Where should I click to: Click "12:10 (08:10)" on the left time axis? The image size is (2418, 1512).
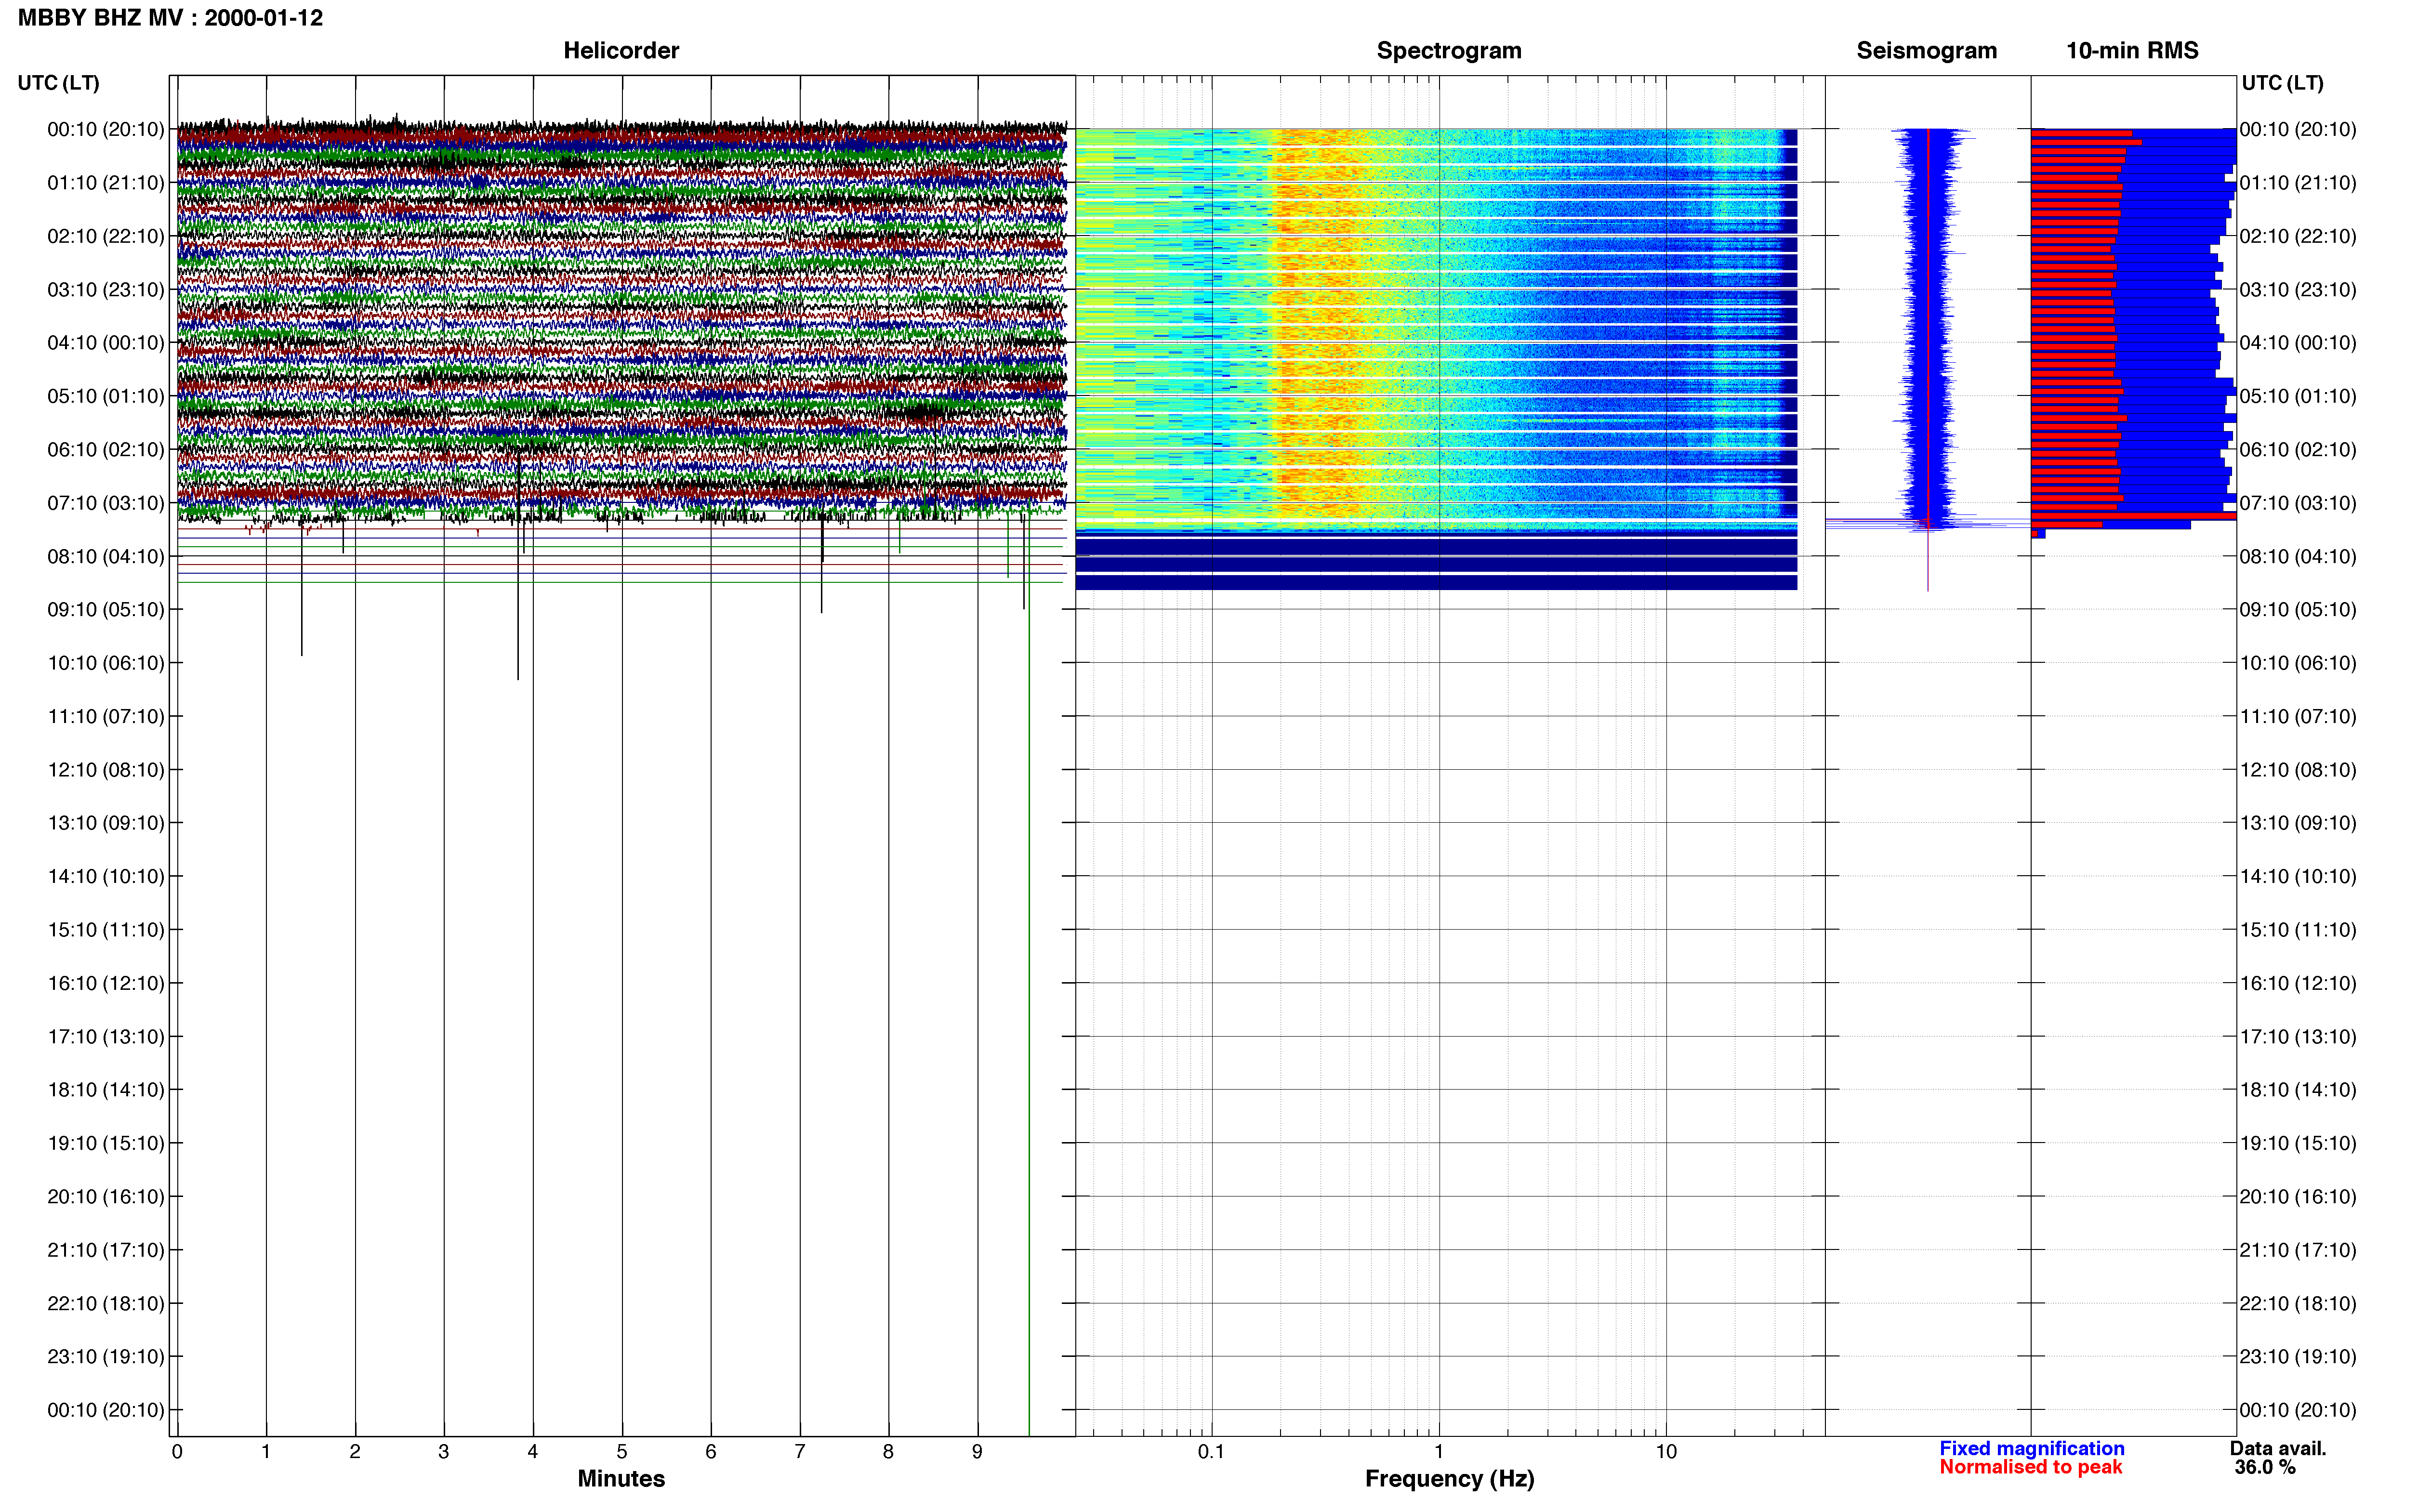click(x=106, y=770)
